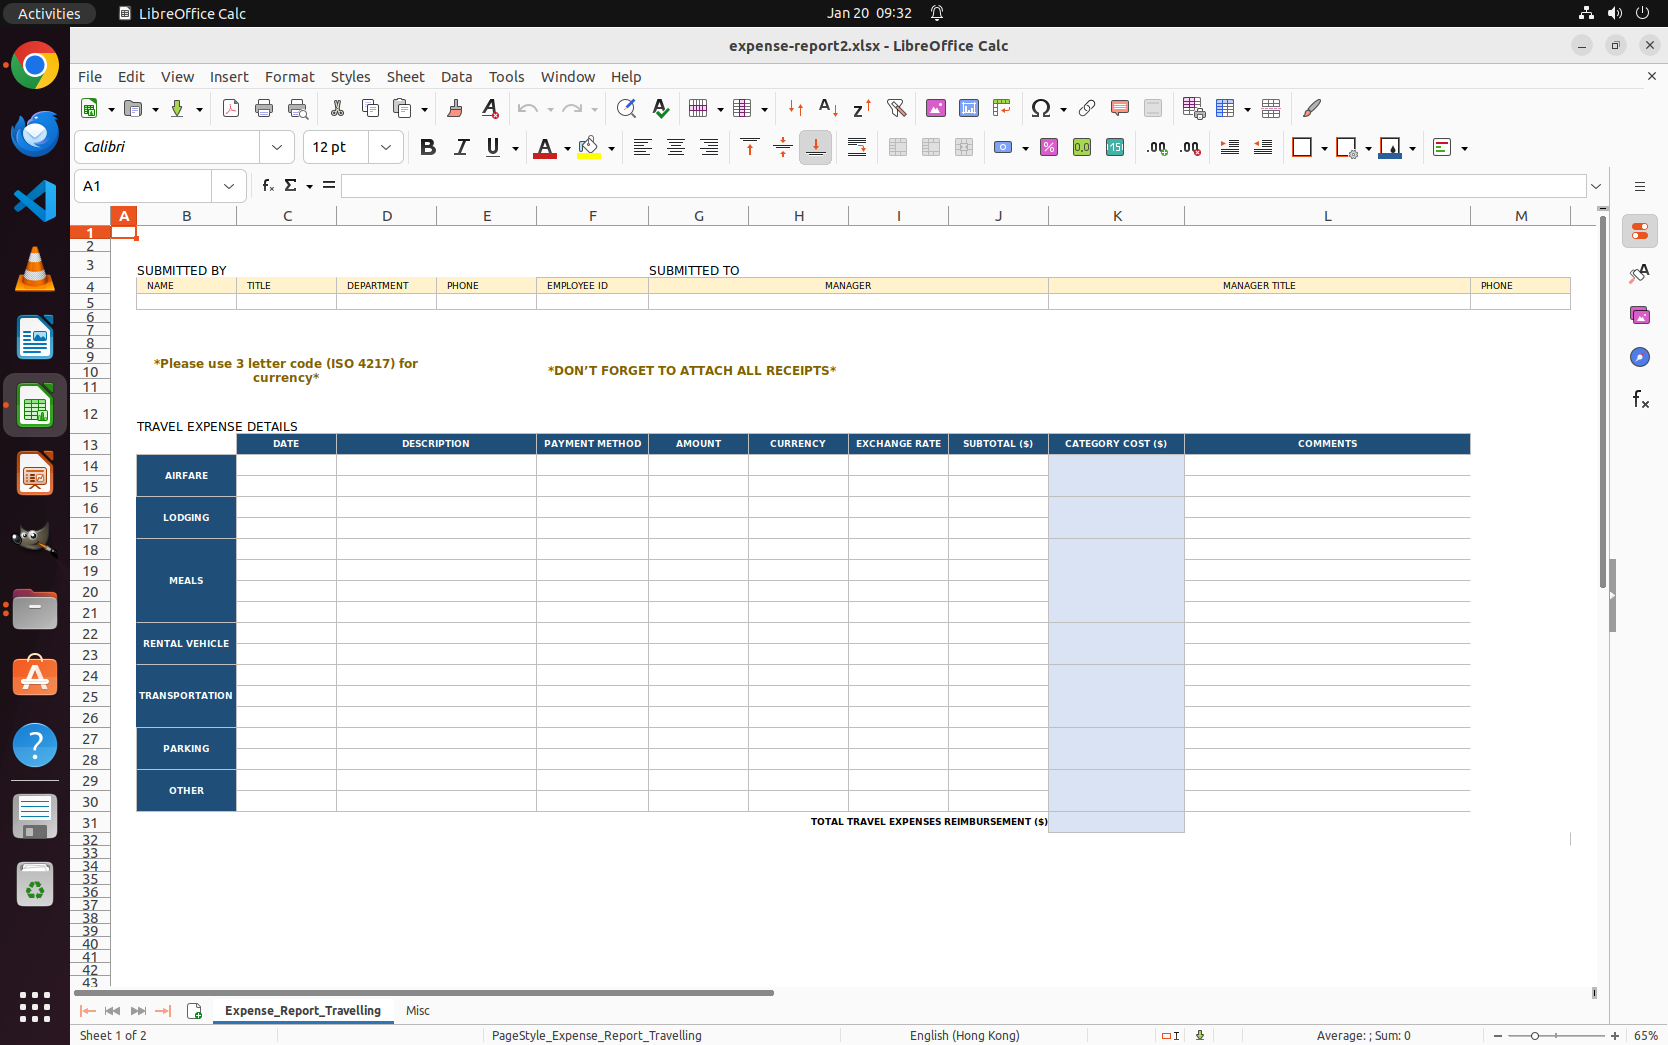Insert a chart using the toolbar

coord(968,108)
